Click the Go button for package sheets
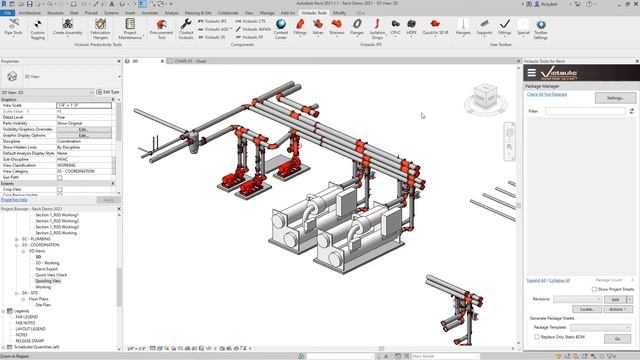Image resolution: width=640 pixels, height=360 pixels. (618, 339)
